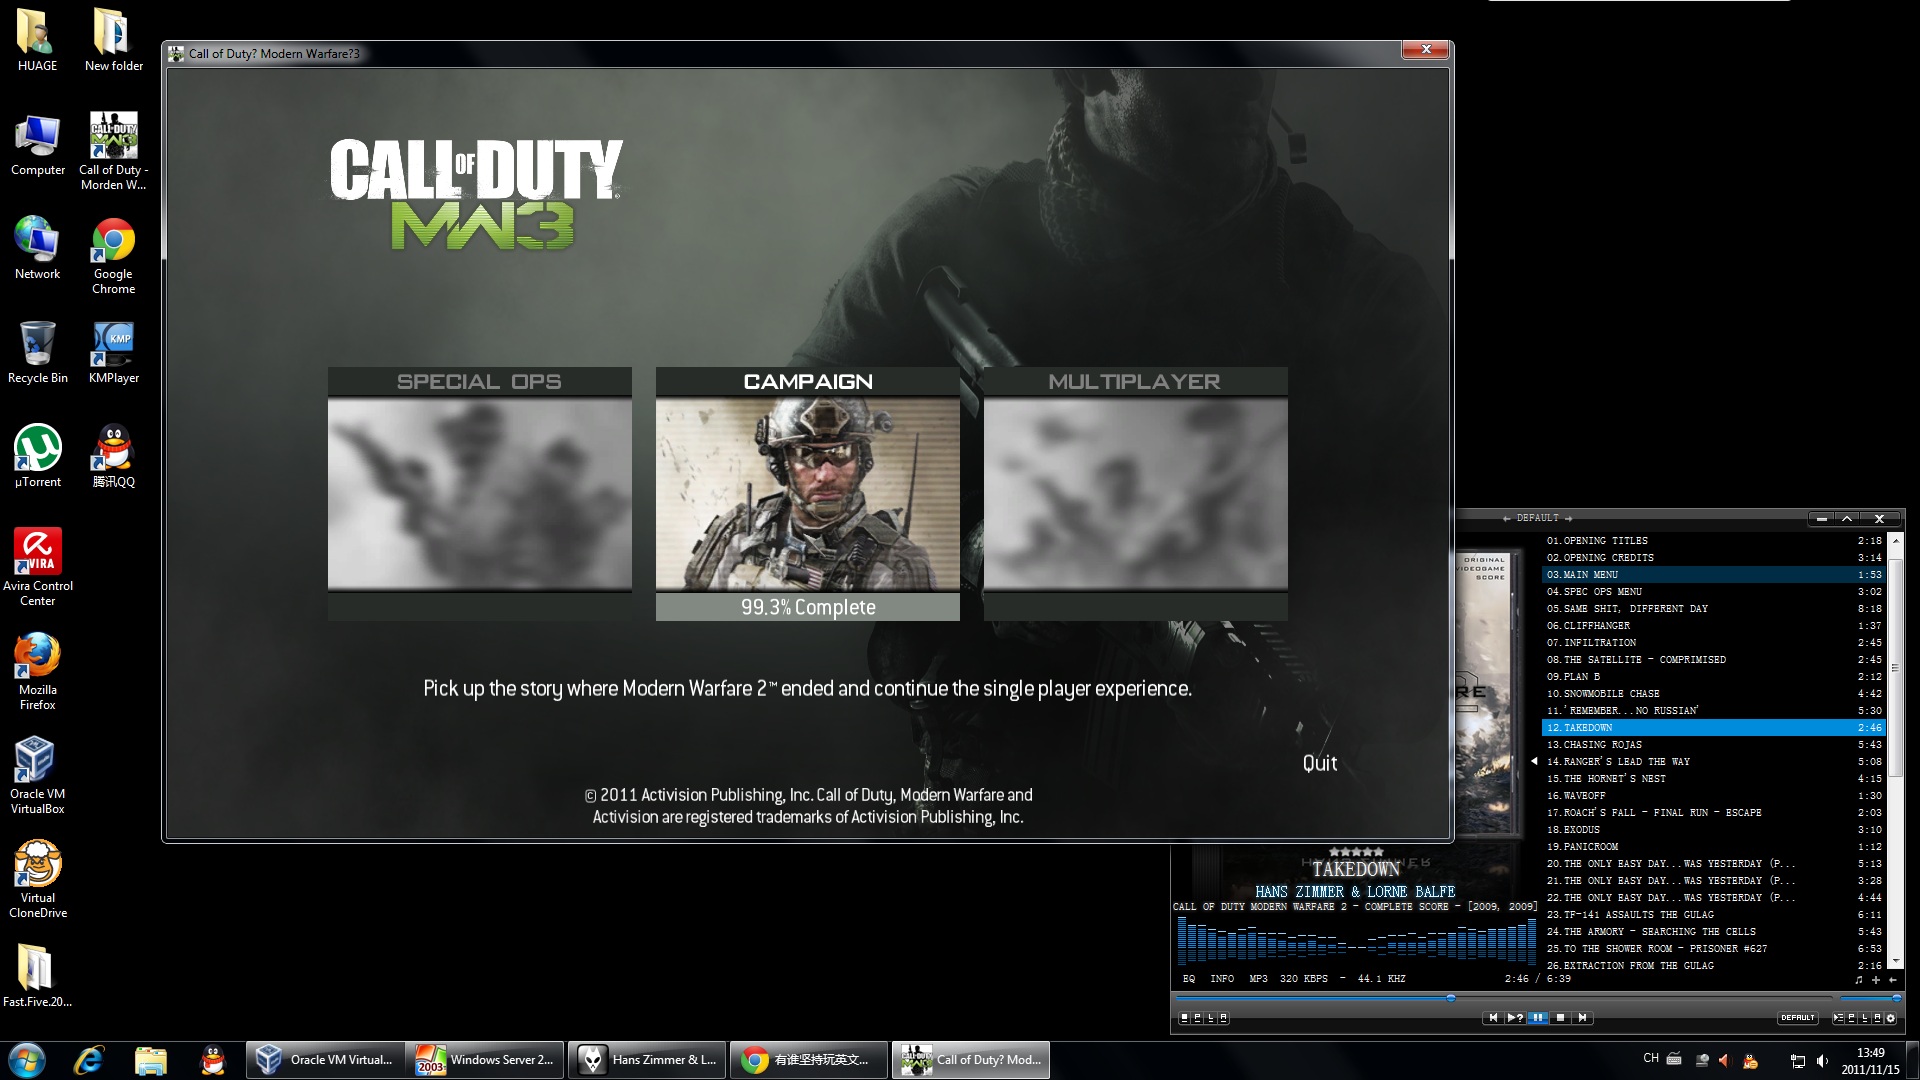Switch to Windows Server 2003 taskbar item
Screen dimensions: 1920x1080
[x=485, y=1060]
